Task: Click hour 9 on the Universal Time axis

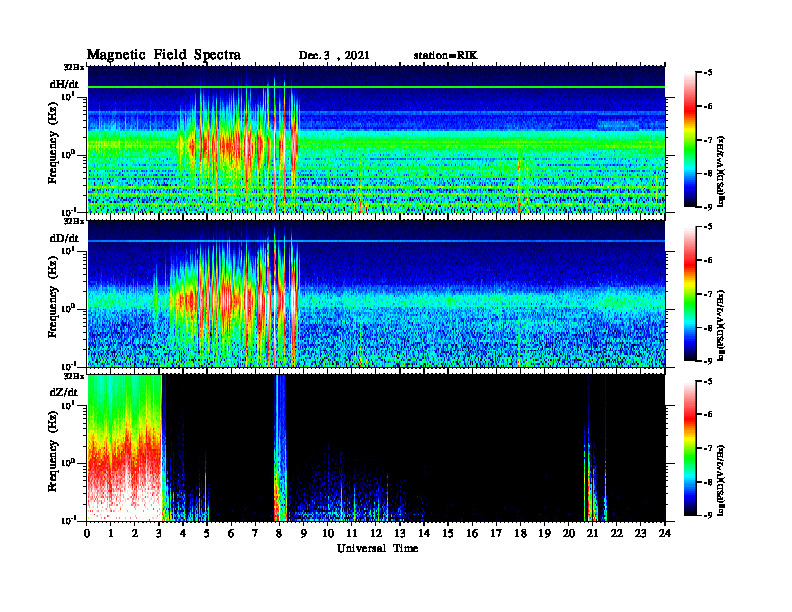Action: click(303, 534)
